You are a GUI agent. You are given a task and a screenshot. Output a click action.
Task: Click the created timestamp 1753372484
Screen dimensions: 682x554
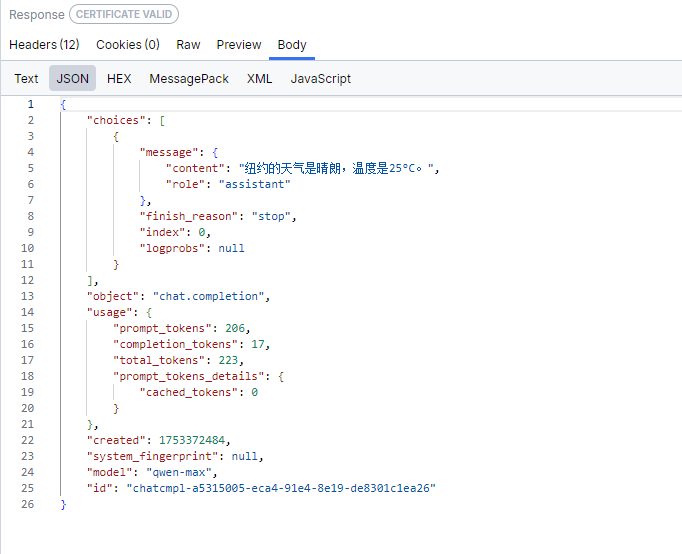click(x=192, y=440)
